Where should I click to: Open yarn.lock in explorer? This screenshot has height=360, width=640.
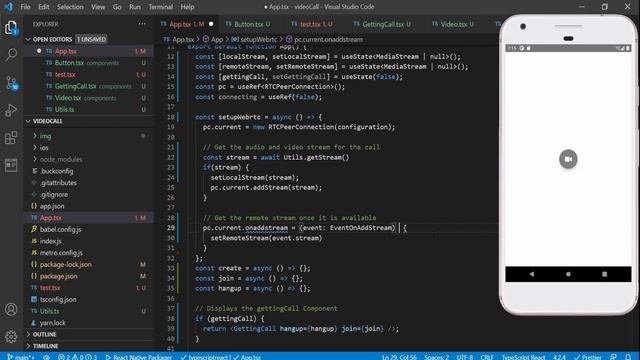tap(52, 323)
